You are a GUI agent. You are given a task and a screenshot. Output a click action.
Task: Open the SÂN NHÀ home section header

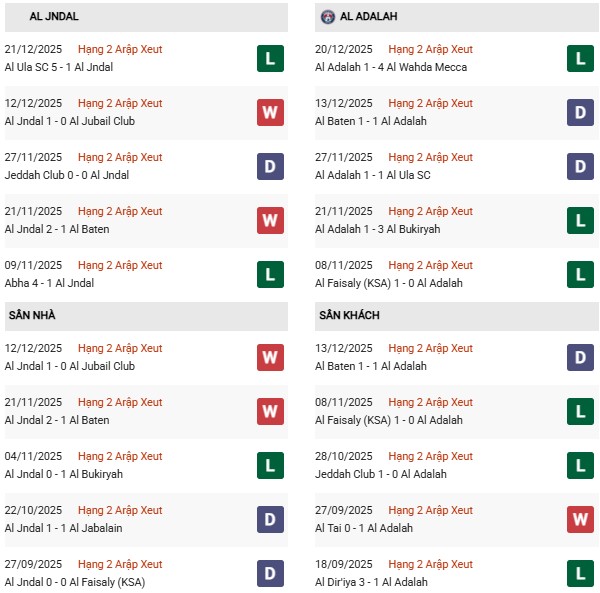(30, 316)
